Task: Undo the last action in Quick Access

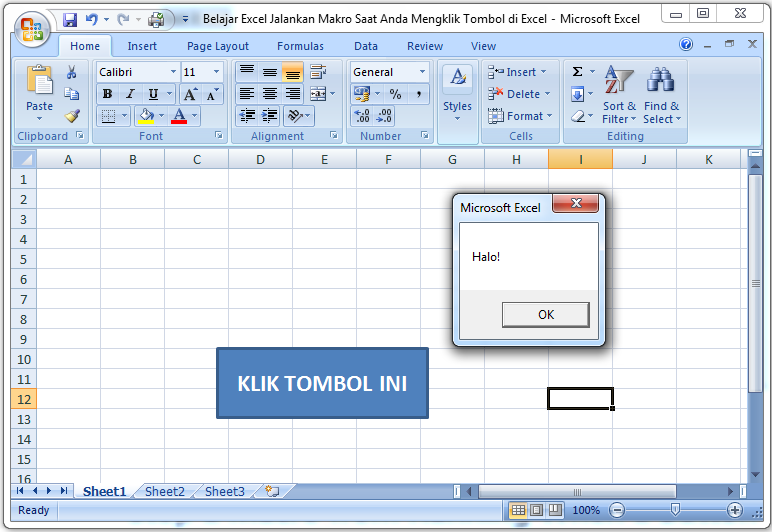Action: pyautogui.click(x=92, y=20)
